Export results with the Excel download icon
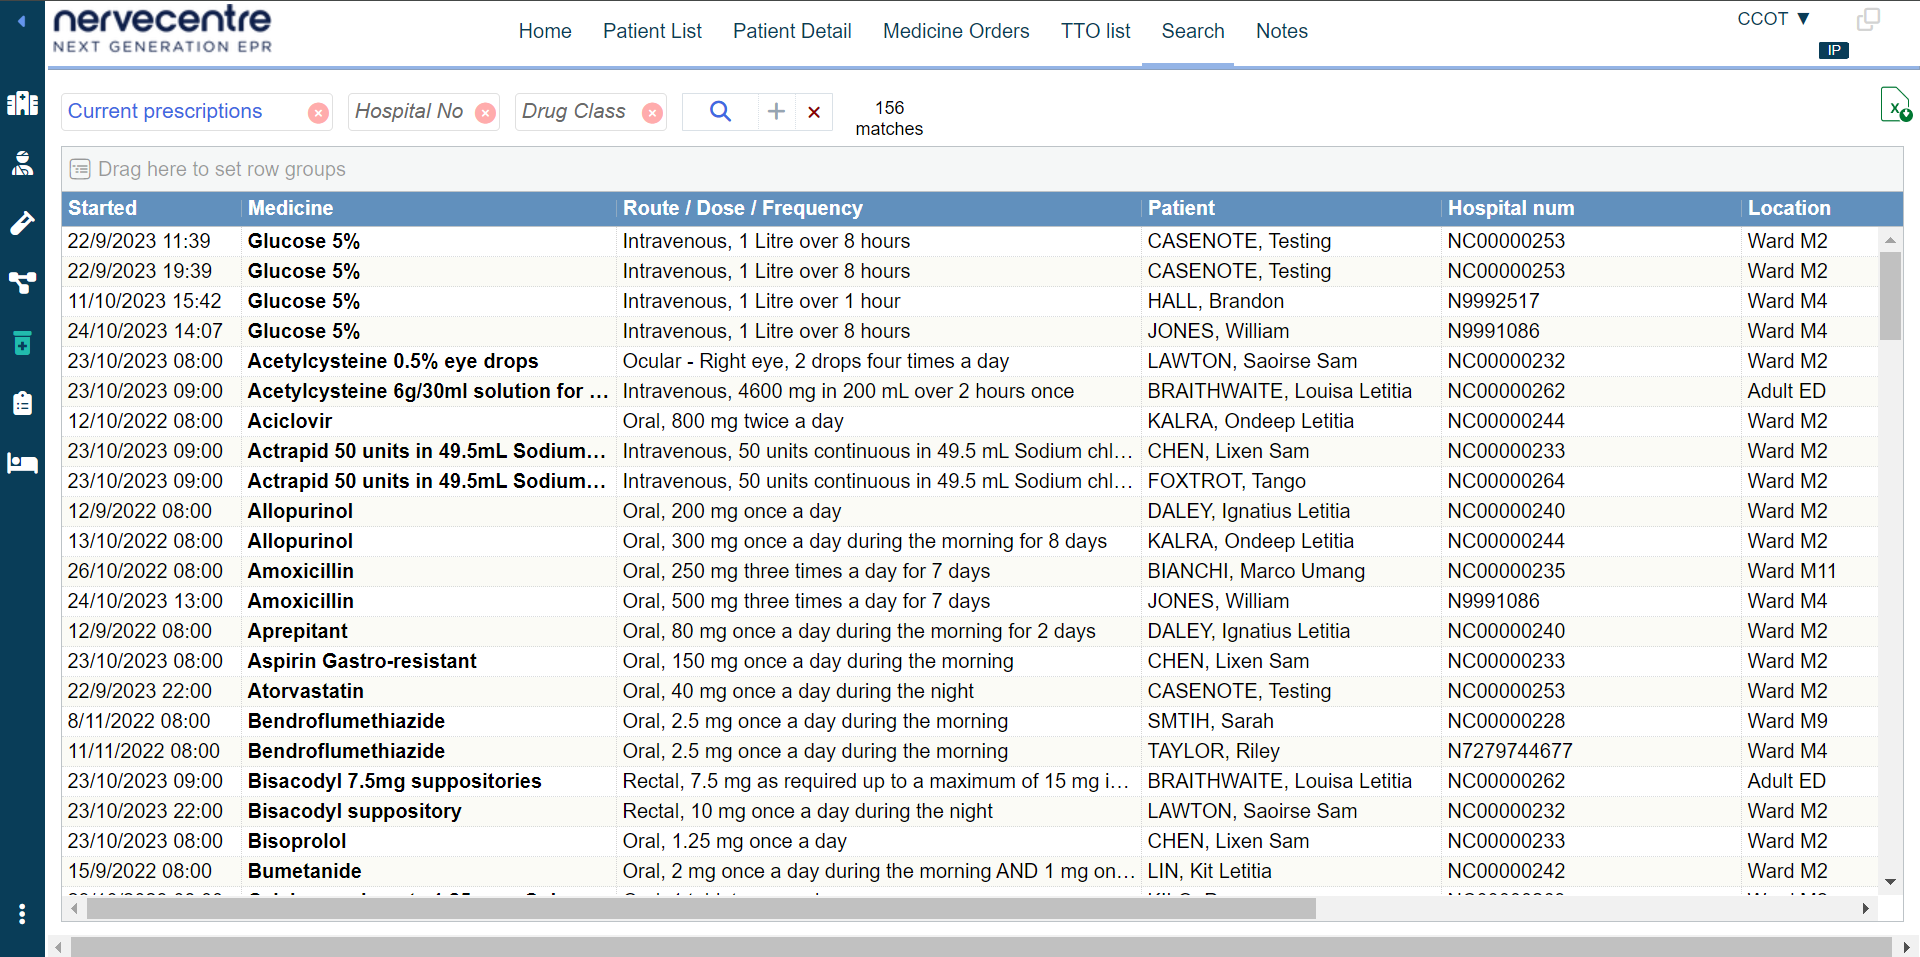This screenshot has width=1920, height=957. [1894, 105]
